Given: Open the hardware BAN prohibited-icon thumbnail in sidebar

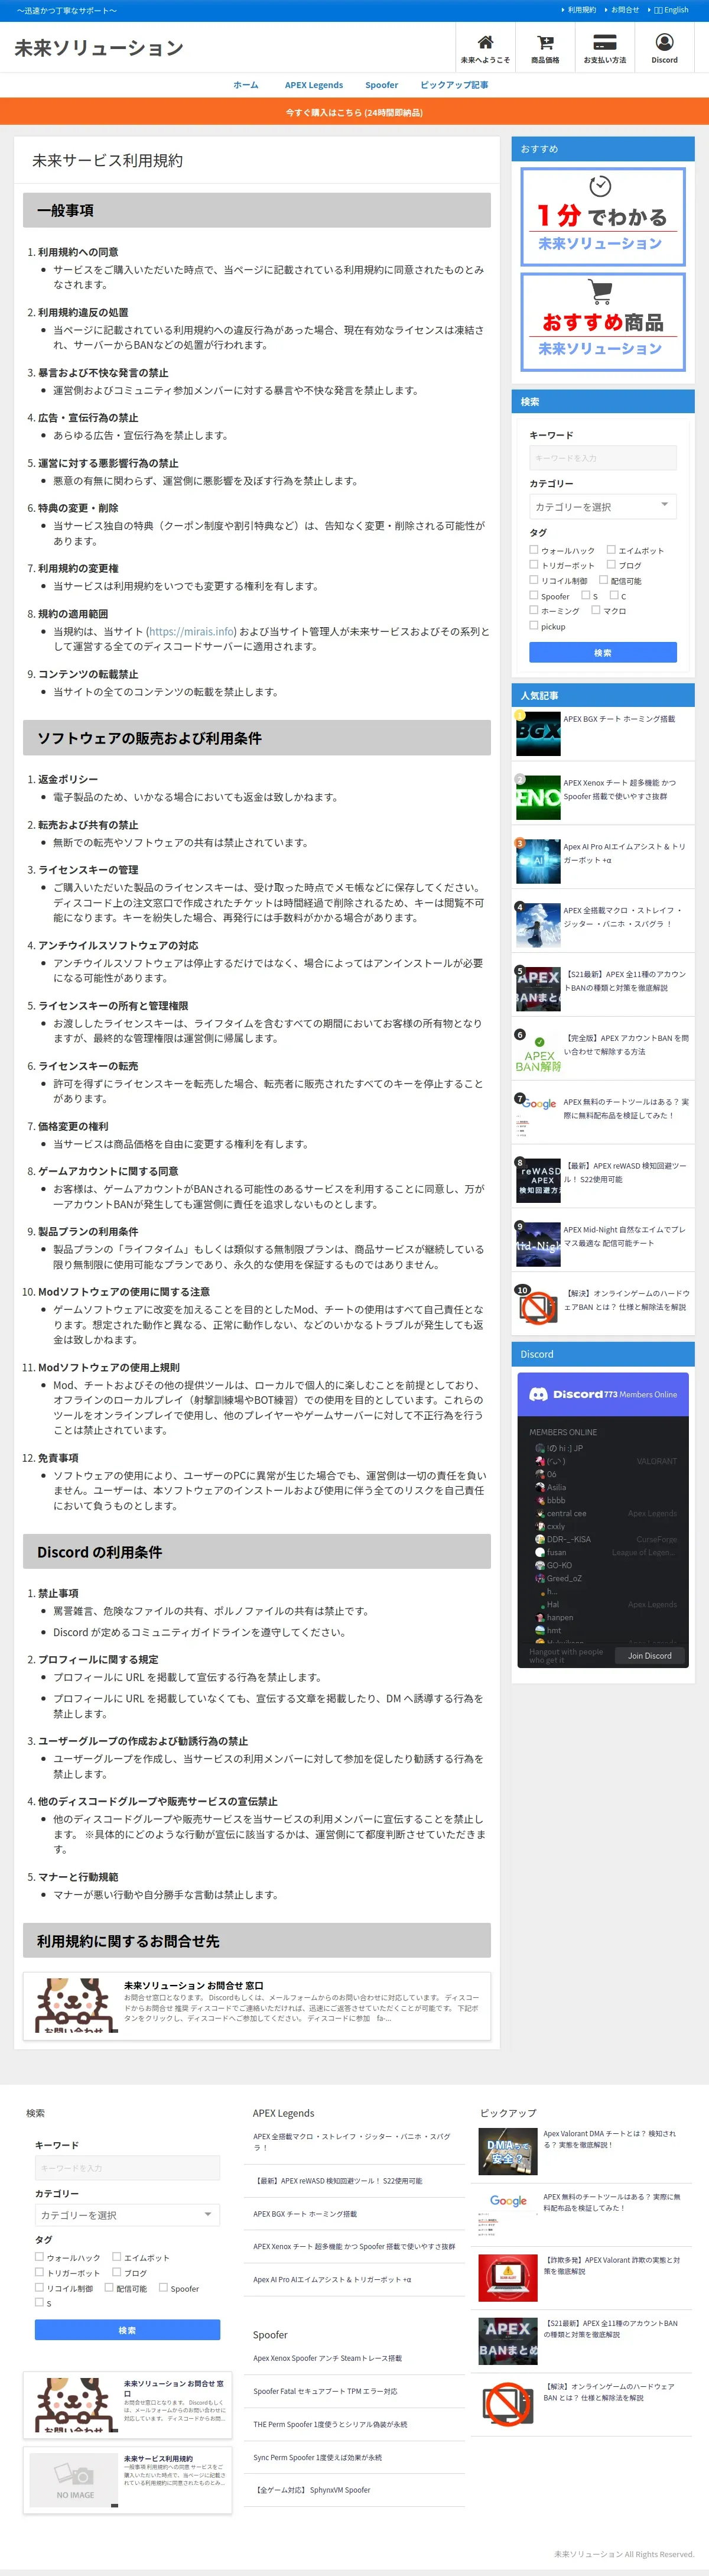Looking at the screenshot, I should (x=538, y=1308).
